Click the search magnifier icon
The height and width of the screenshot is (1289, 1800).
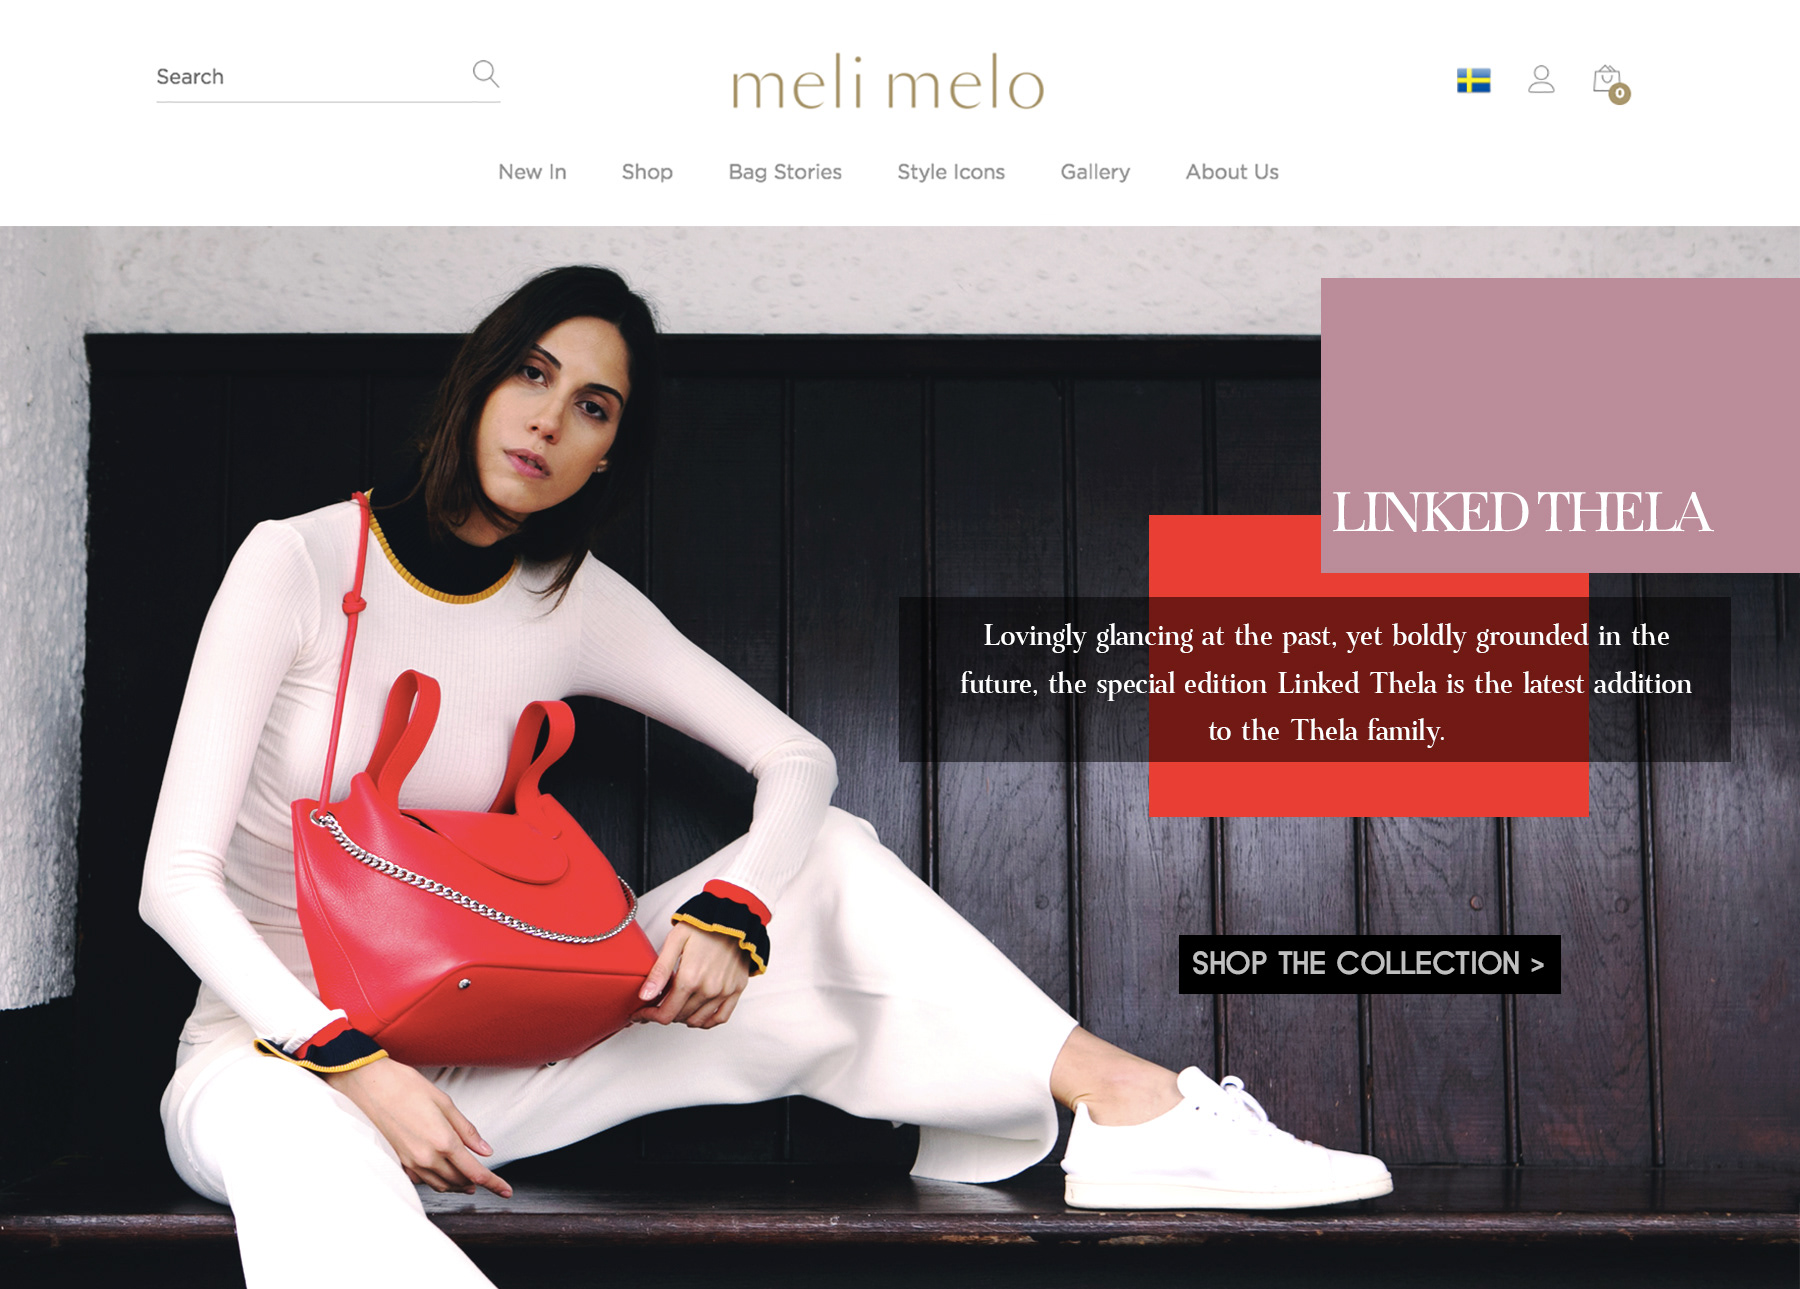(486, 74)
